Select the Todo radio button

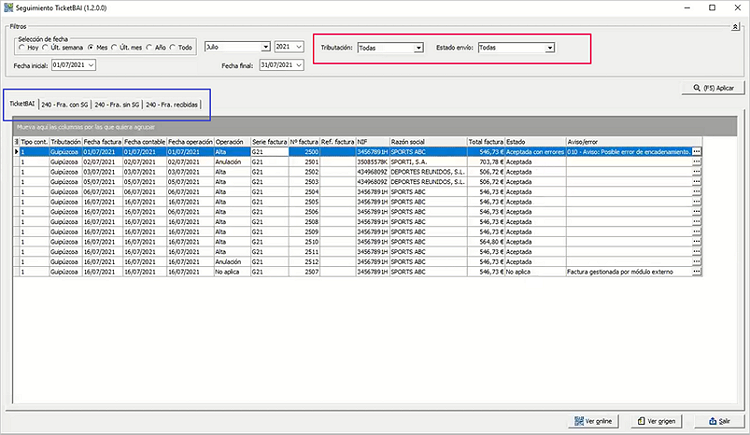click(x=172, y=48)
